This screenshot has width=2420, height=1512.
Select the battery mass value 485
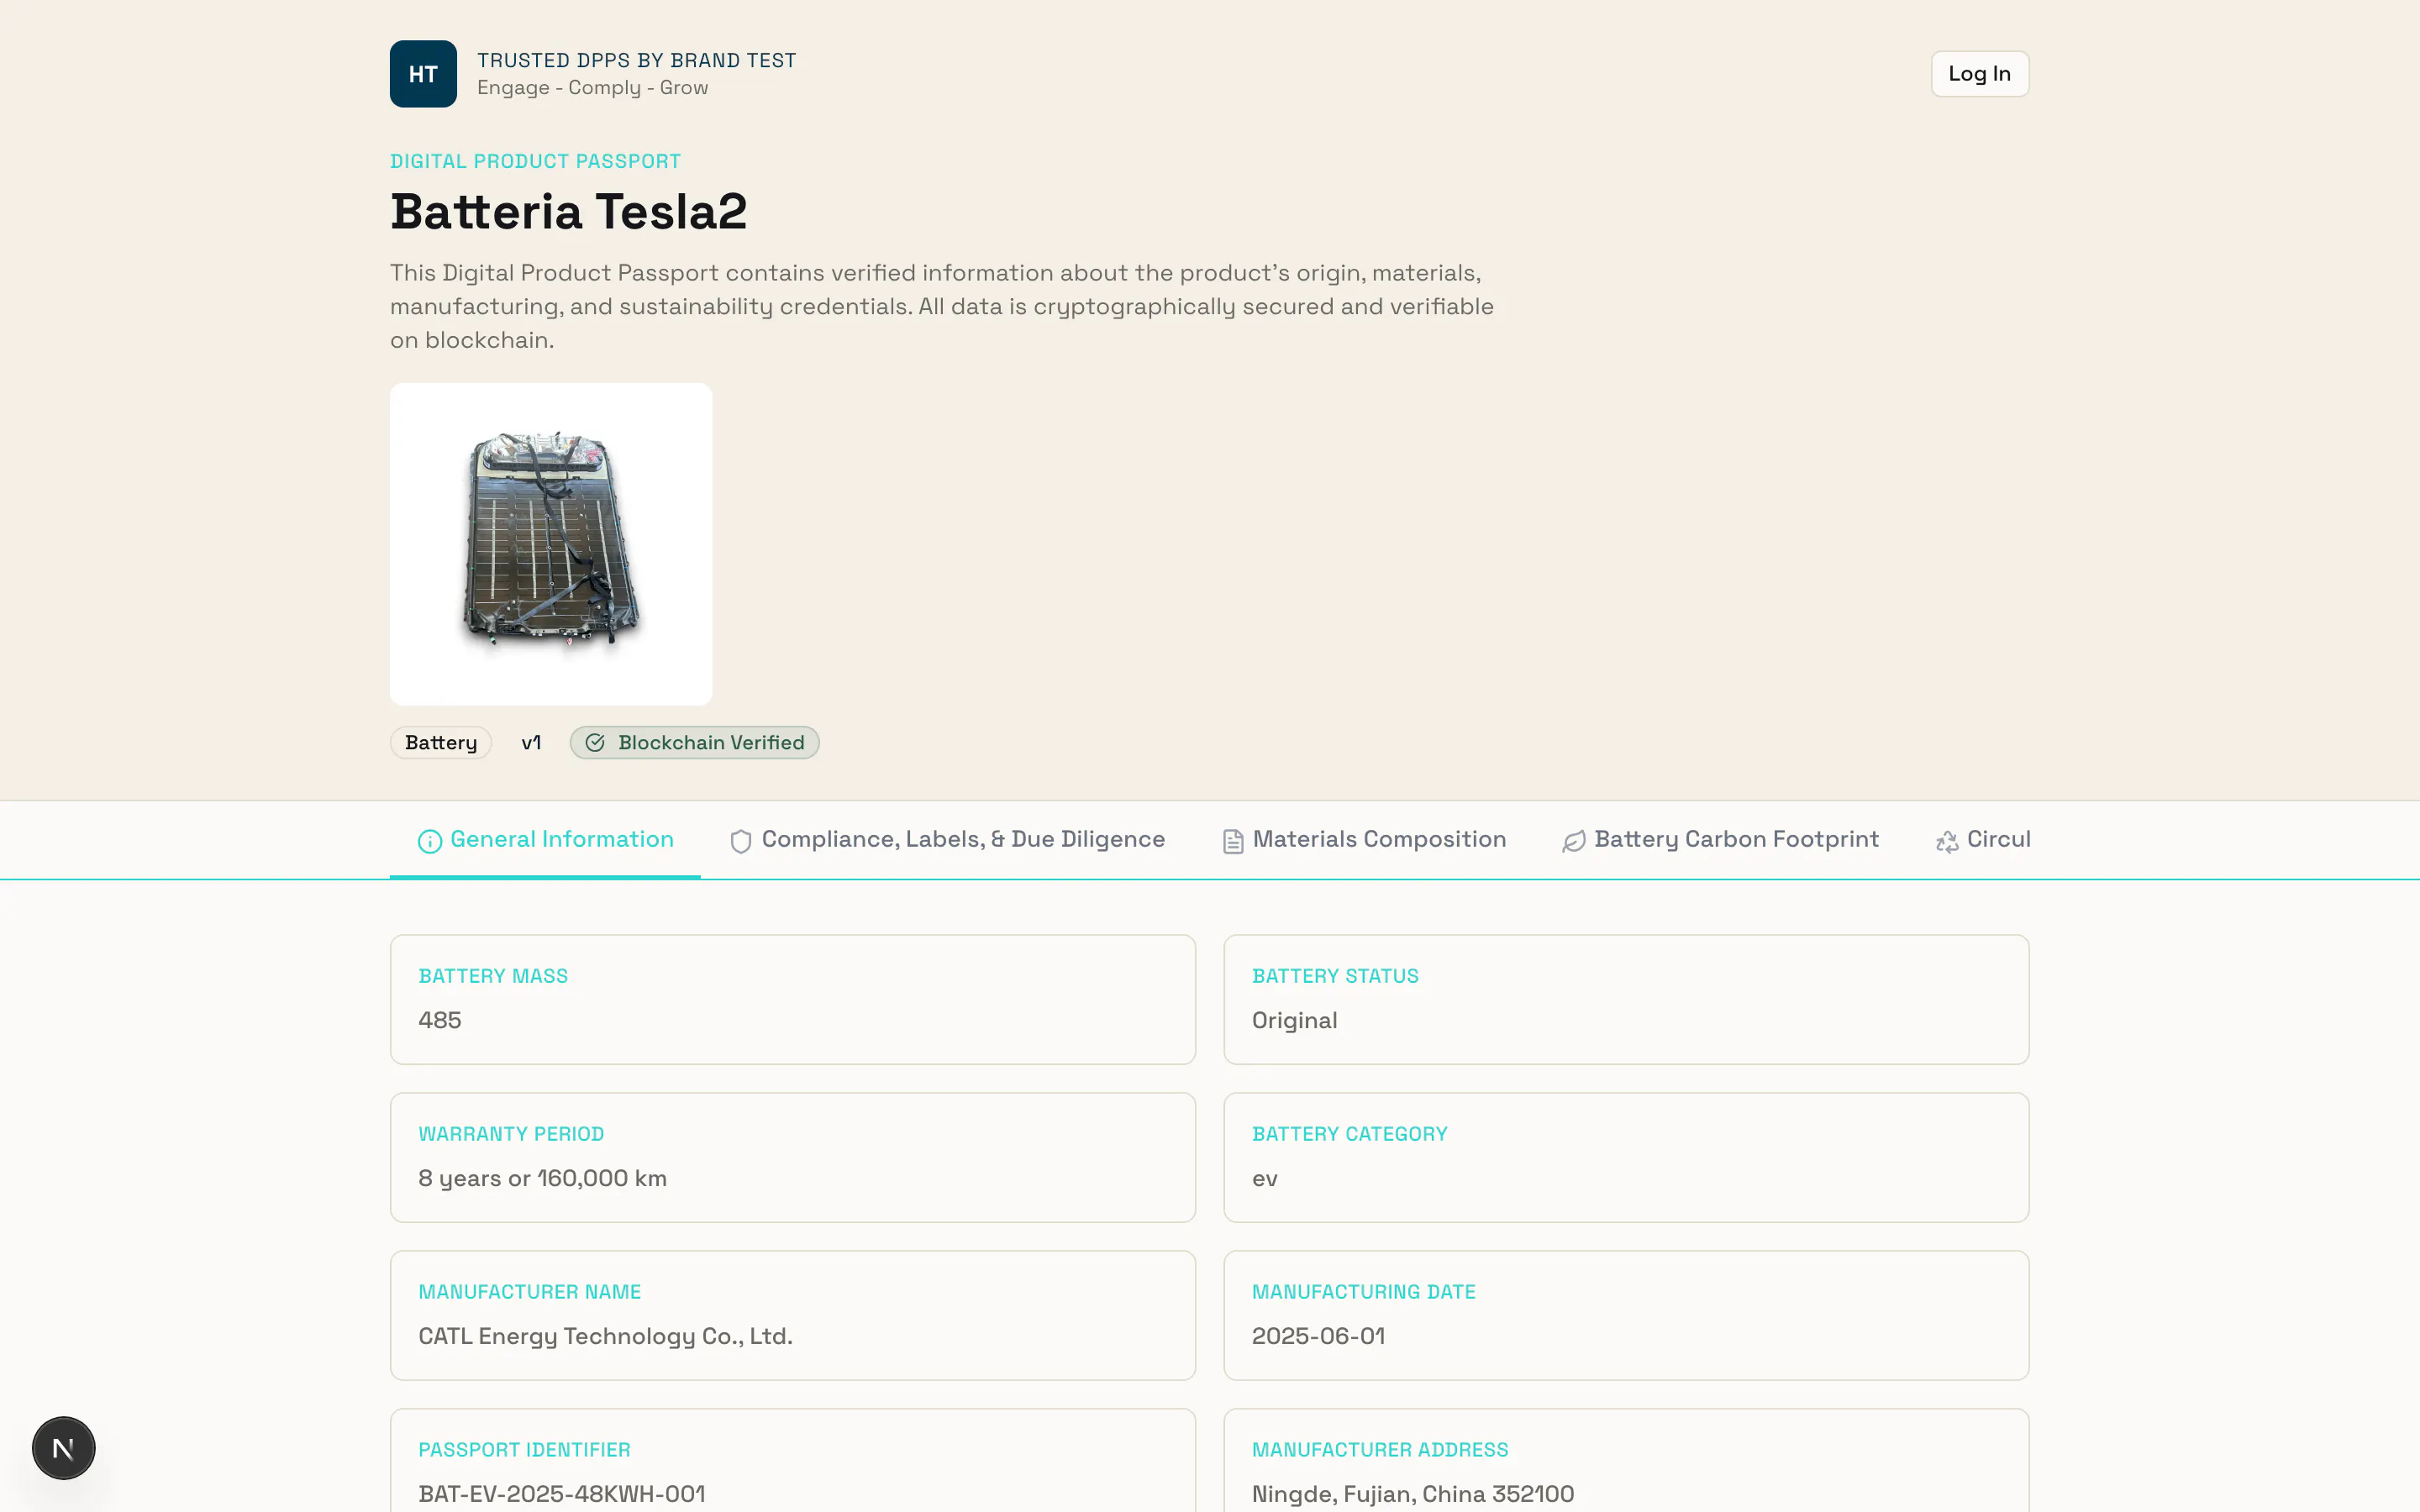pos(440,1020)
